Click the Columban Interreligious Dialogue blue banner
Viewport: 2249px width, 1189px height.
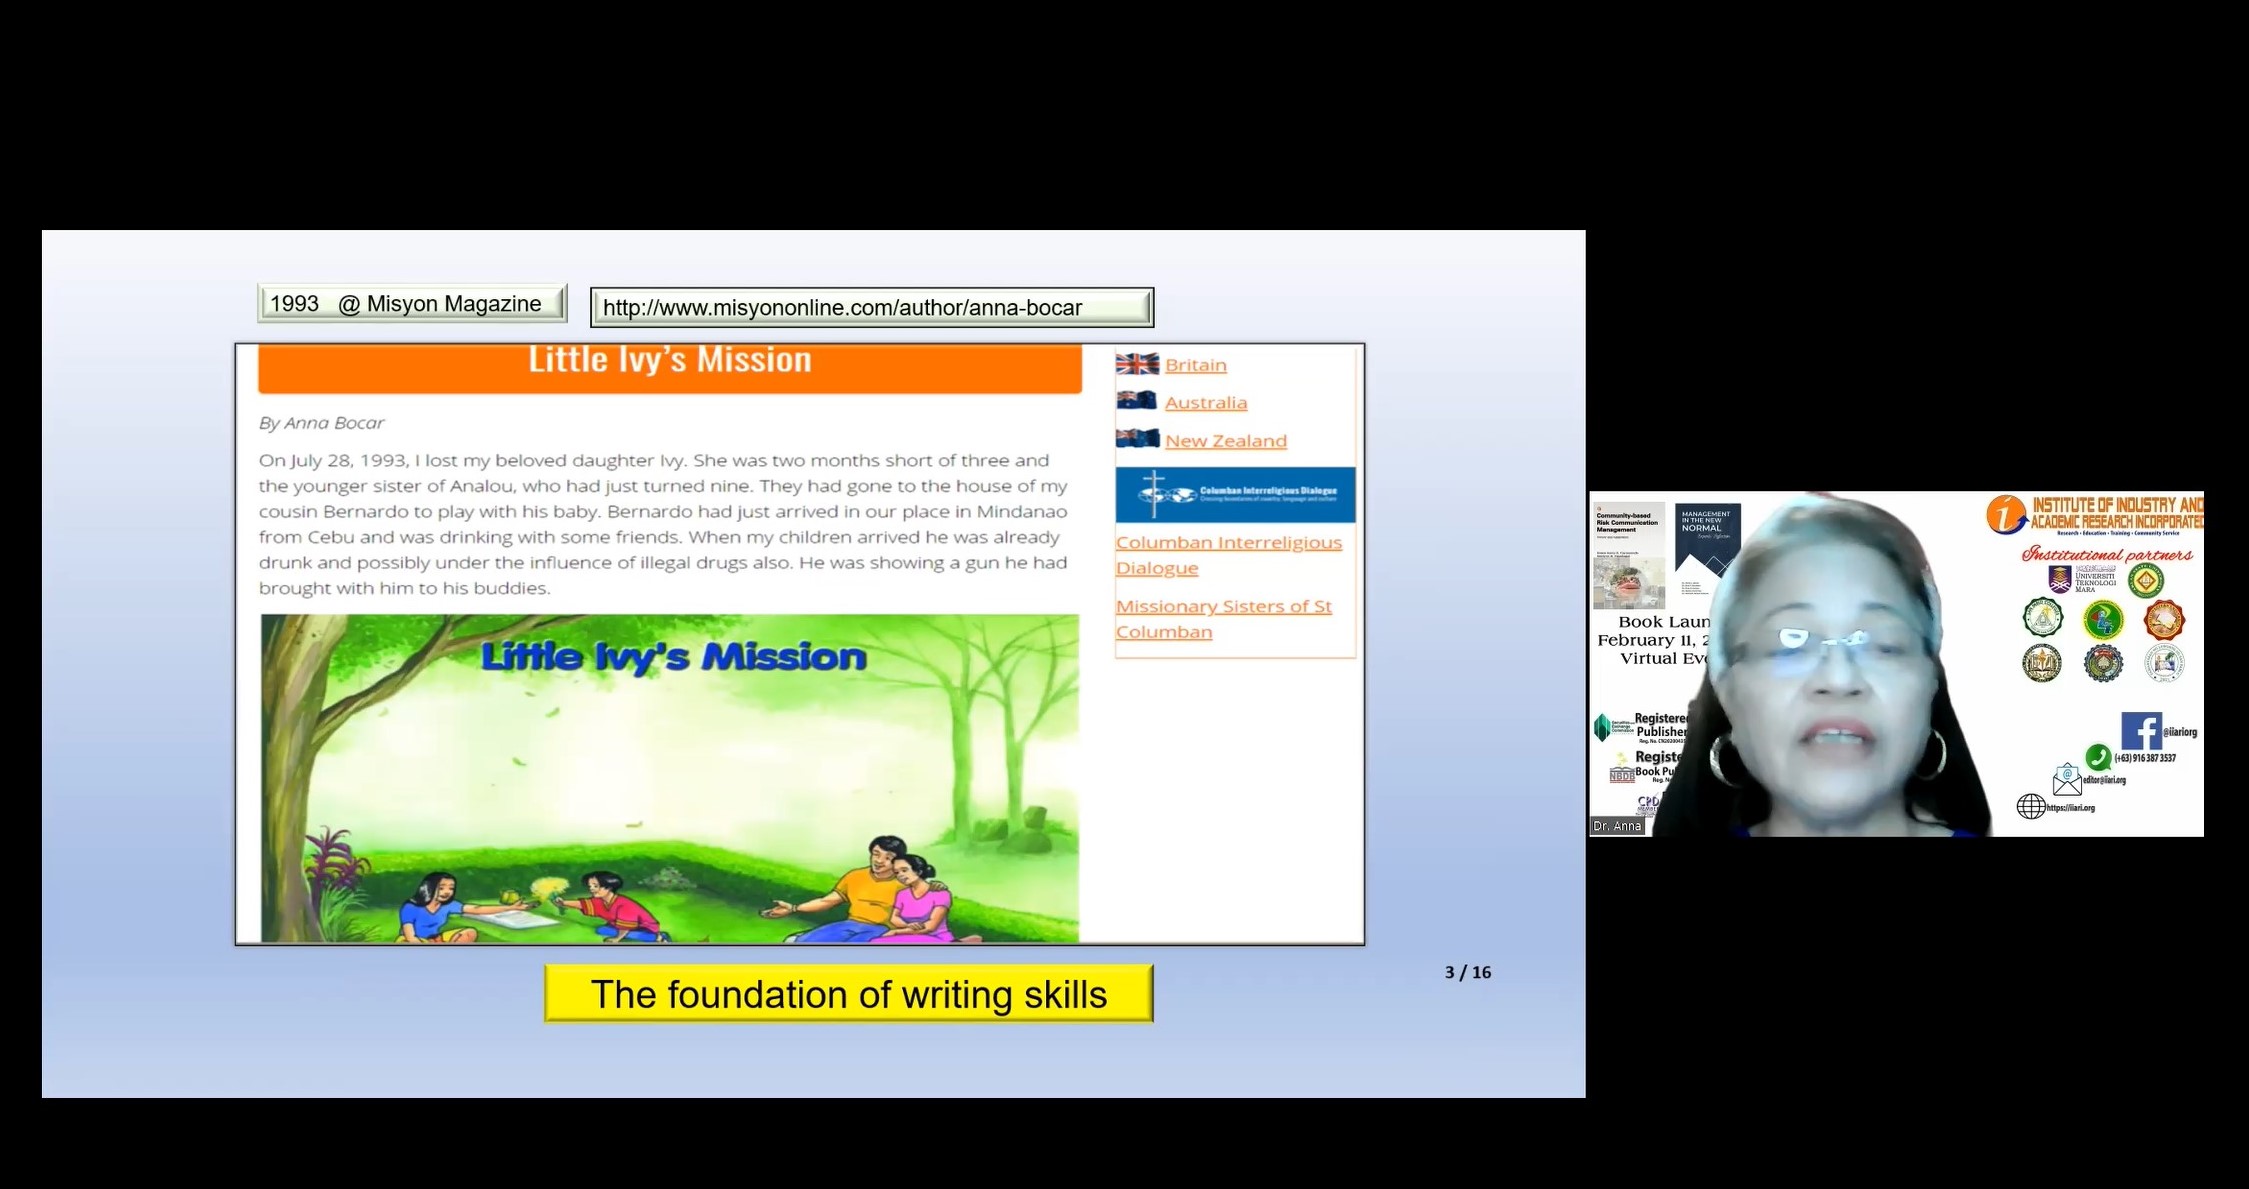(1235, 494)
